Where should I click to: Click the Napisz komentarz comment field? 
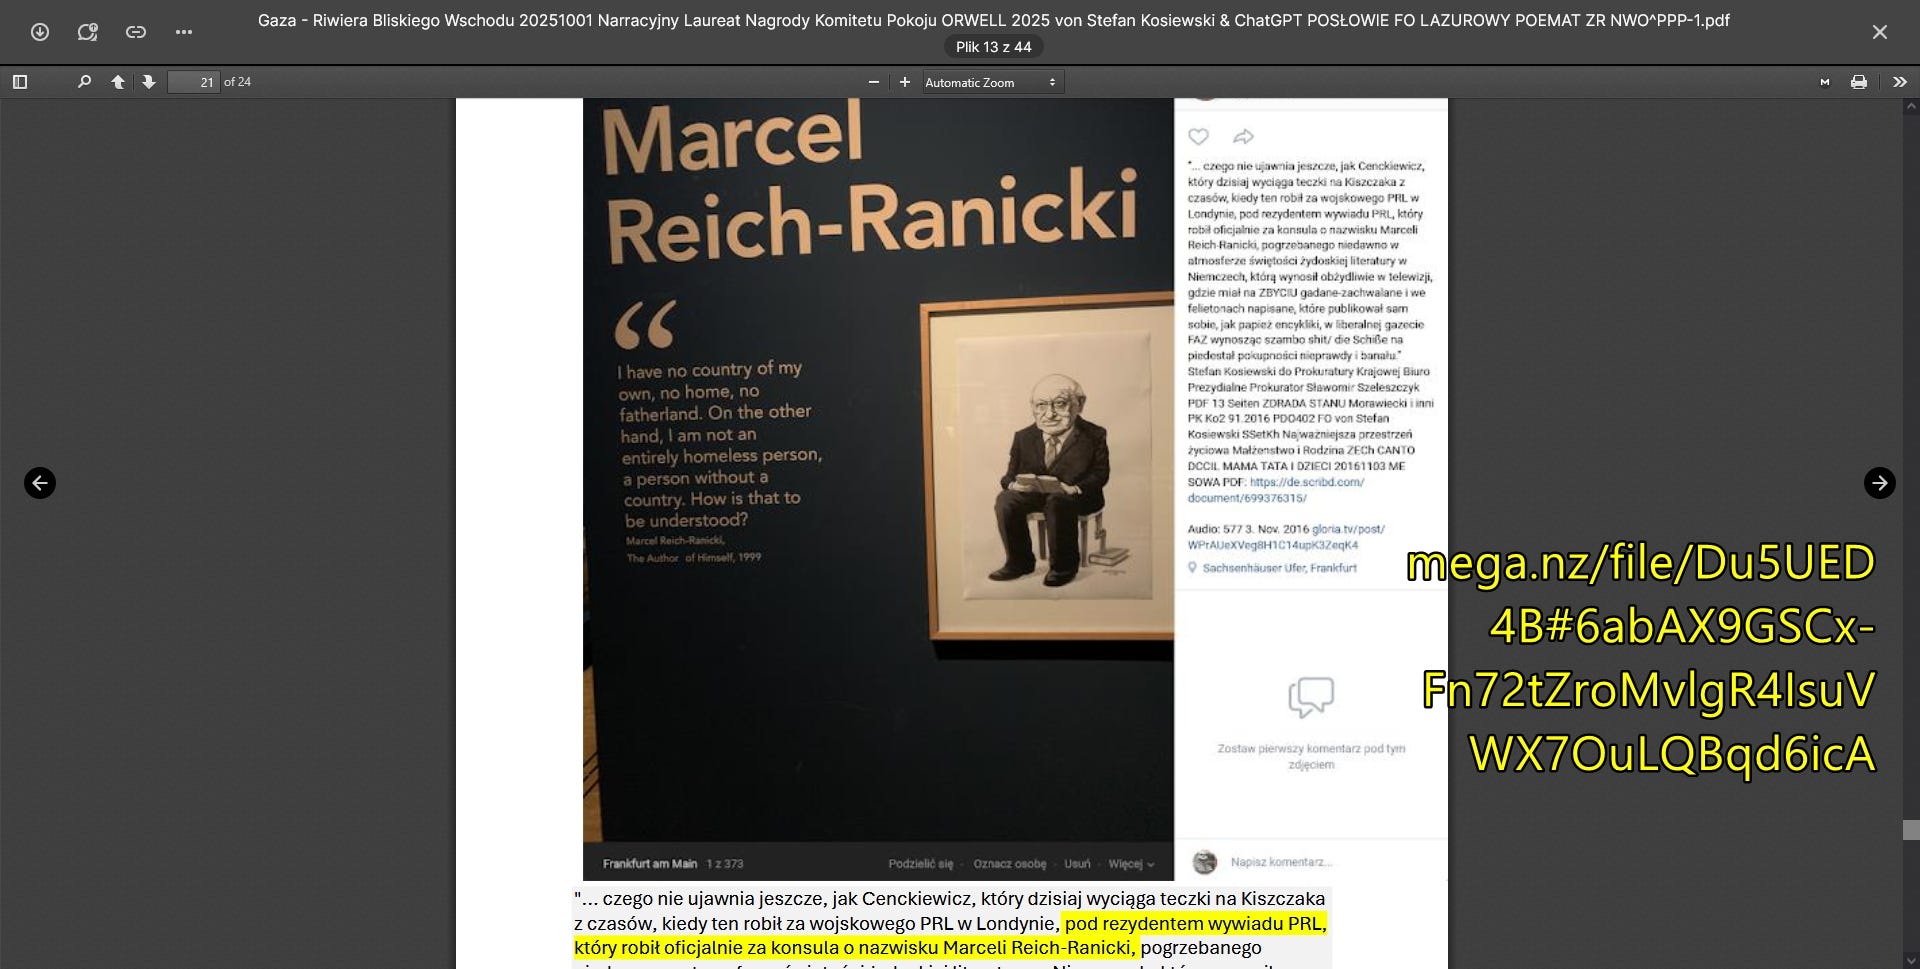tap(1281, 862)
